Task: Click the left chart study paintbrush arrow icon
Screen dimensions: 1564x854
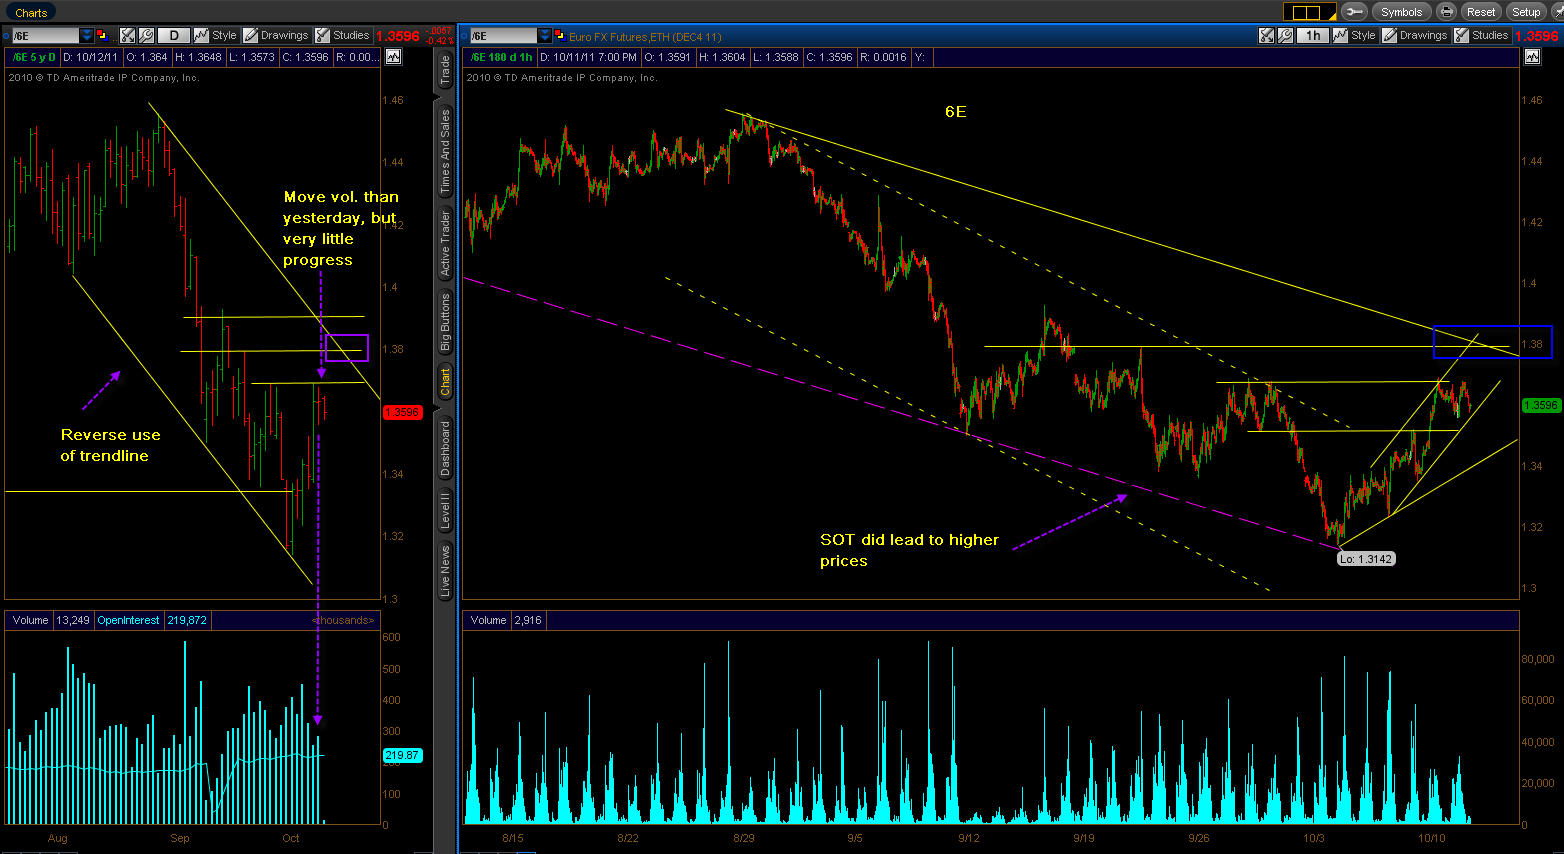Action: tap(128, 35)
